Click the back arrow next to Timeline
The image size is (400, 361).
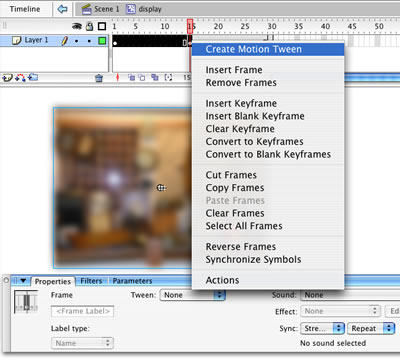[x=62, y=9]
